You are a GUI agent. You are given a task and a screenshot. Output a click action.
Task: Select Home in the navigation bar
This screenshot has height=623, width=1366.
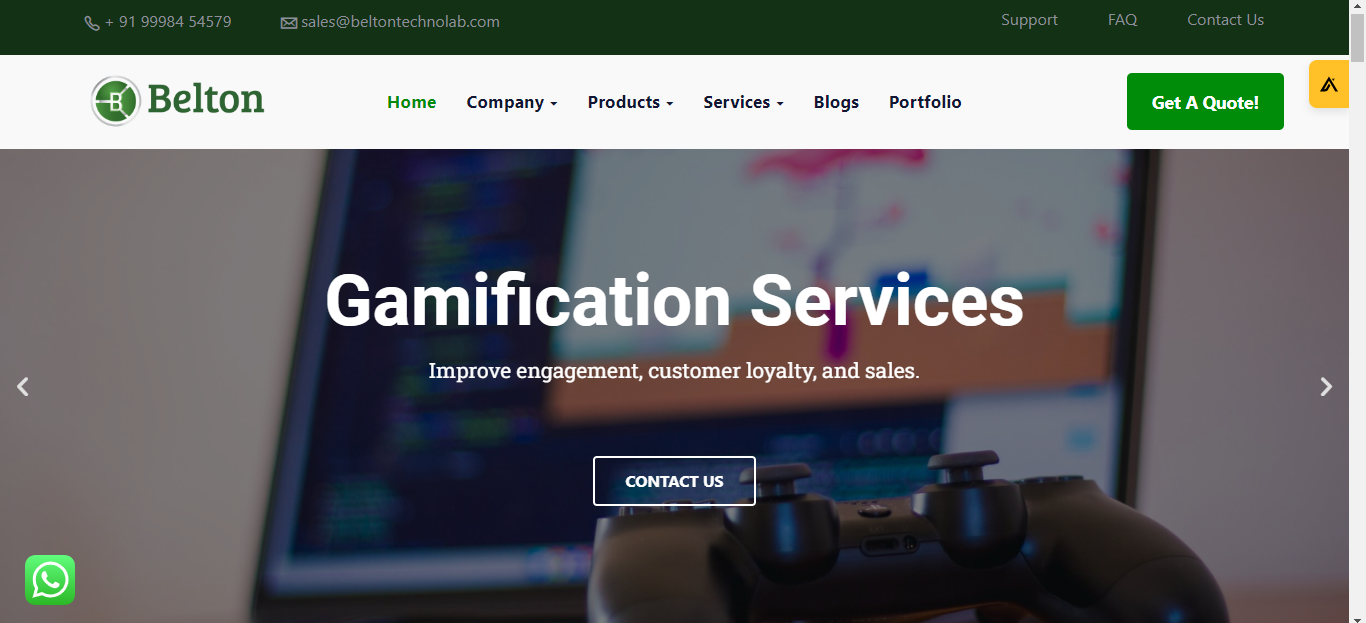point(412,102)
